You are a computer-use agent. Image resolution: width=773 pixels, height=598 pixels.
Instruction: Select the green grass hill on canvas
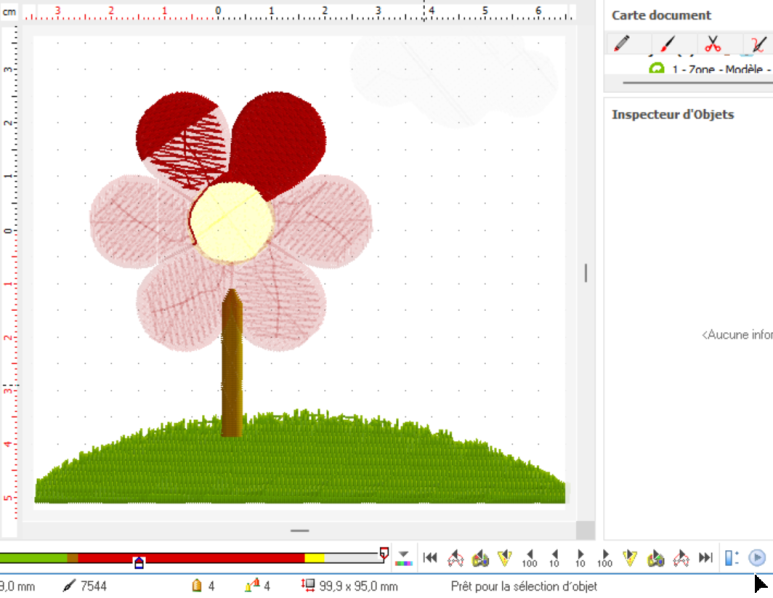coord(300,463)
